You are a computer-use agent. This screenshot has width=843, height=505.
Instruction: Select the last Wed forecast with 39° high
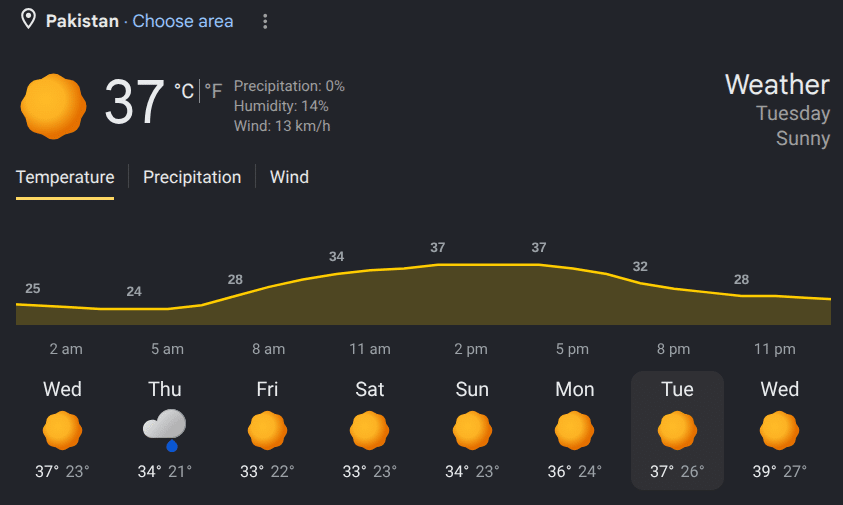[780, 430]
